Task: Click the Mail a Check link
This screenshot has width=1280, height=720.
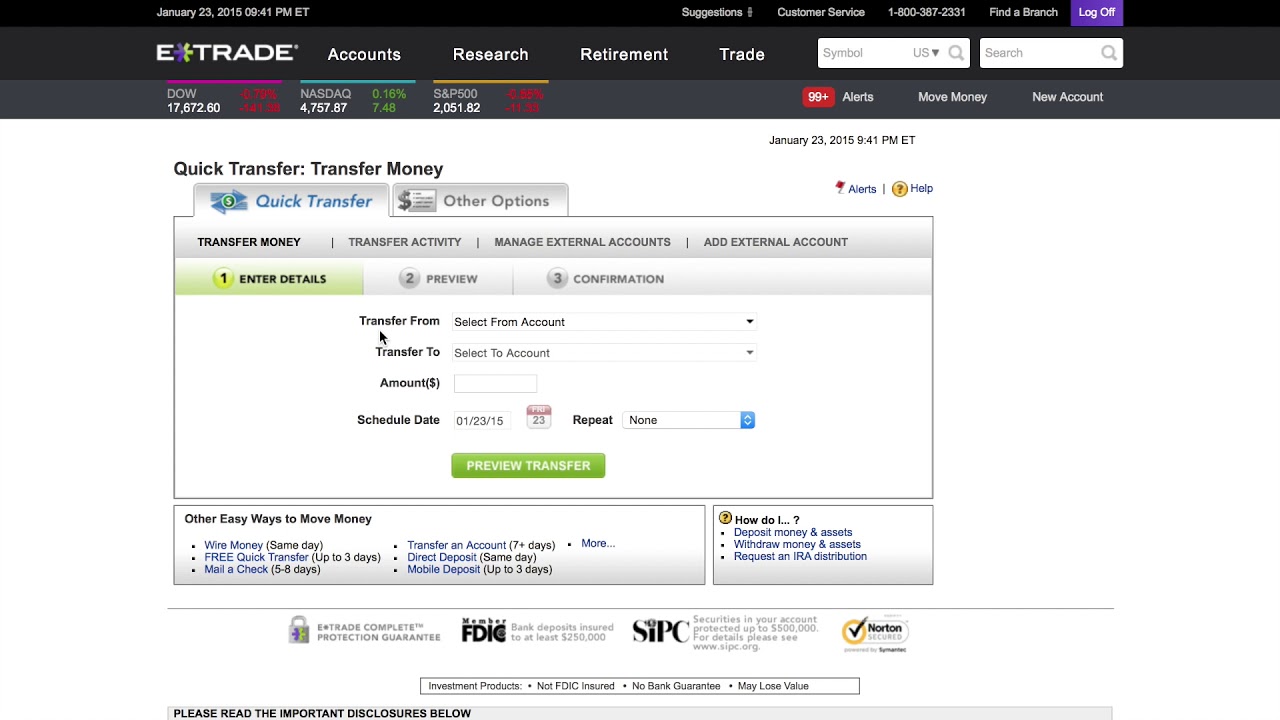Action: click(236, 569)
